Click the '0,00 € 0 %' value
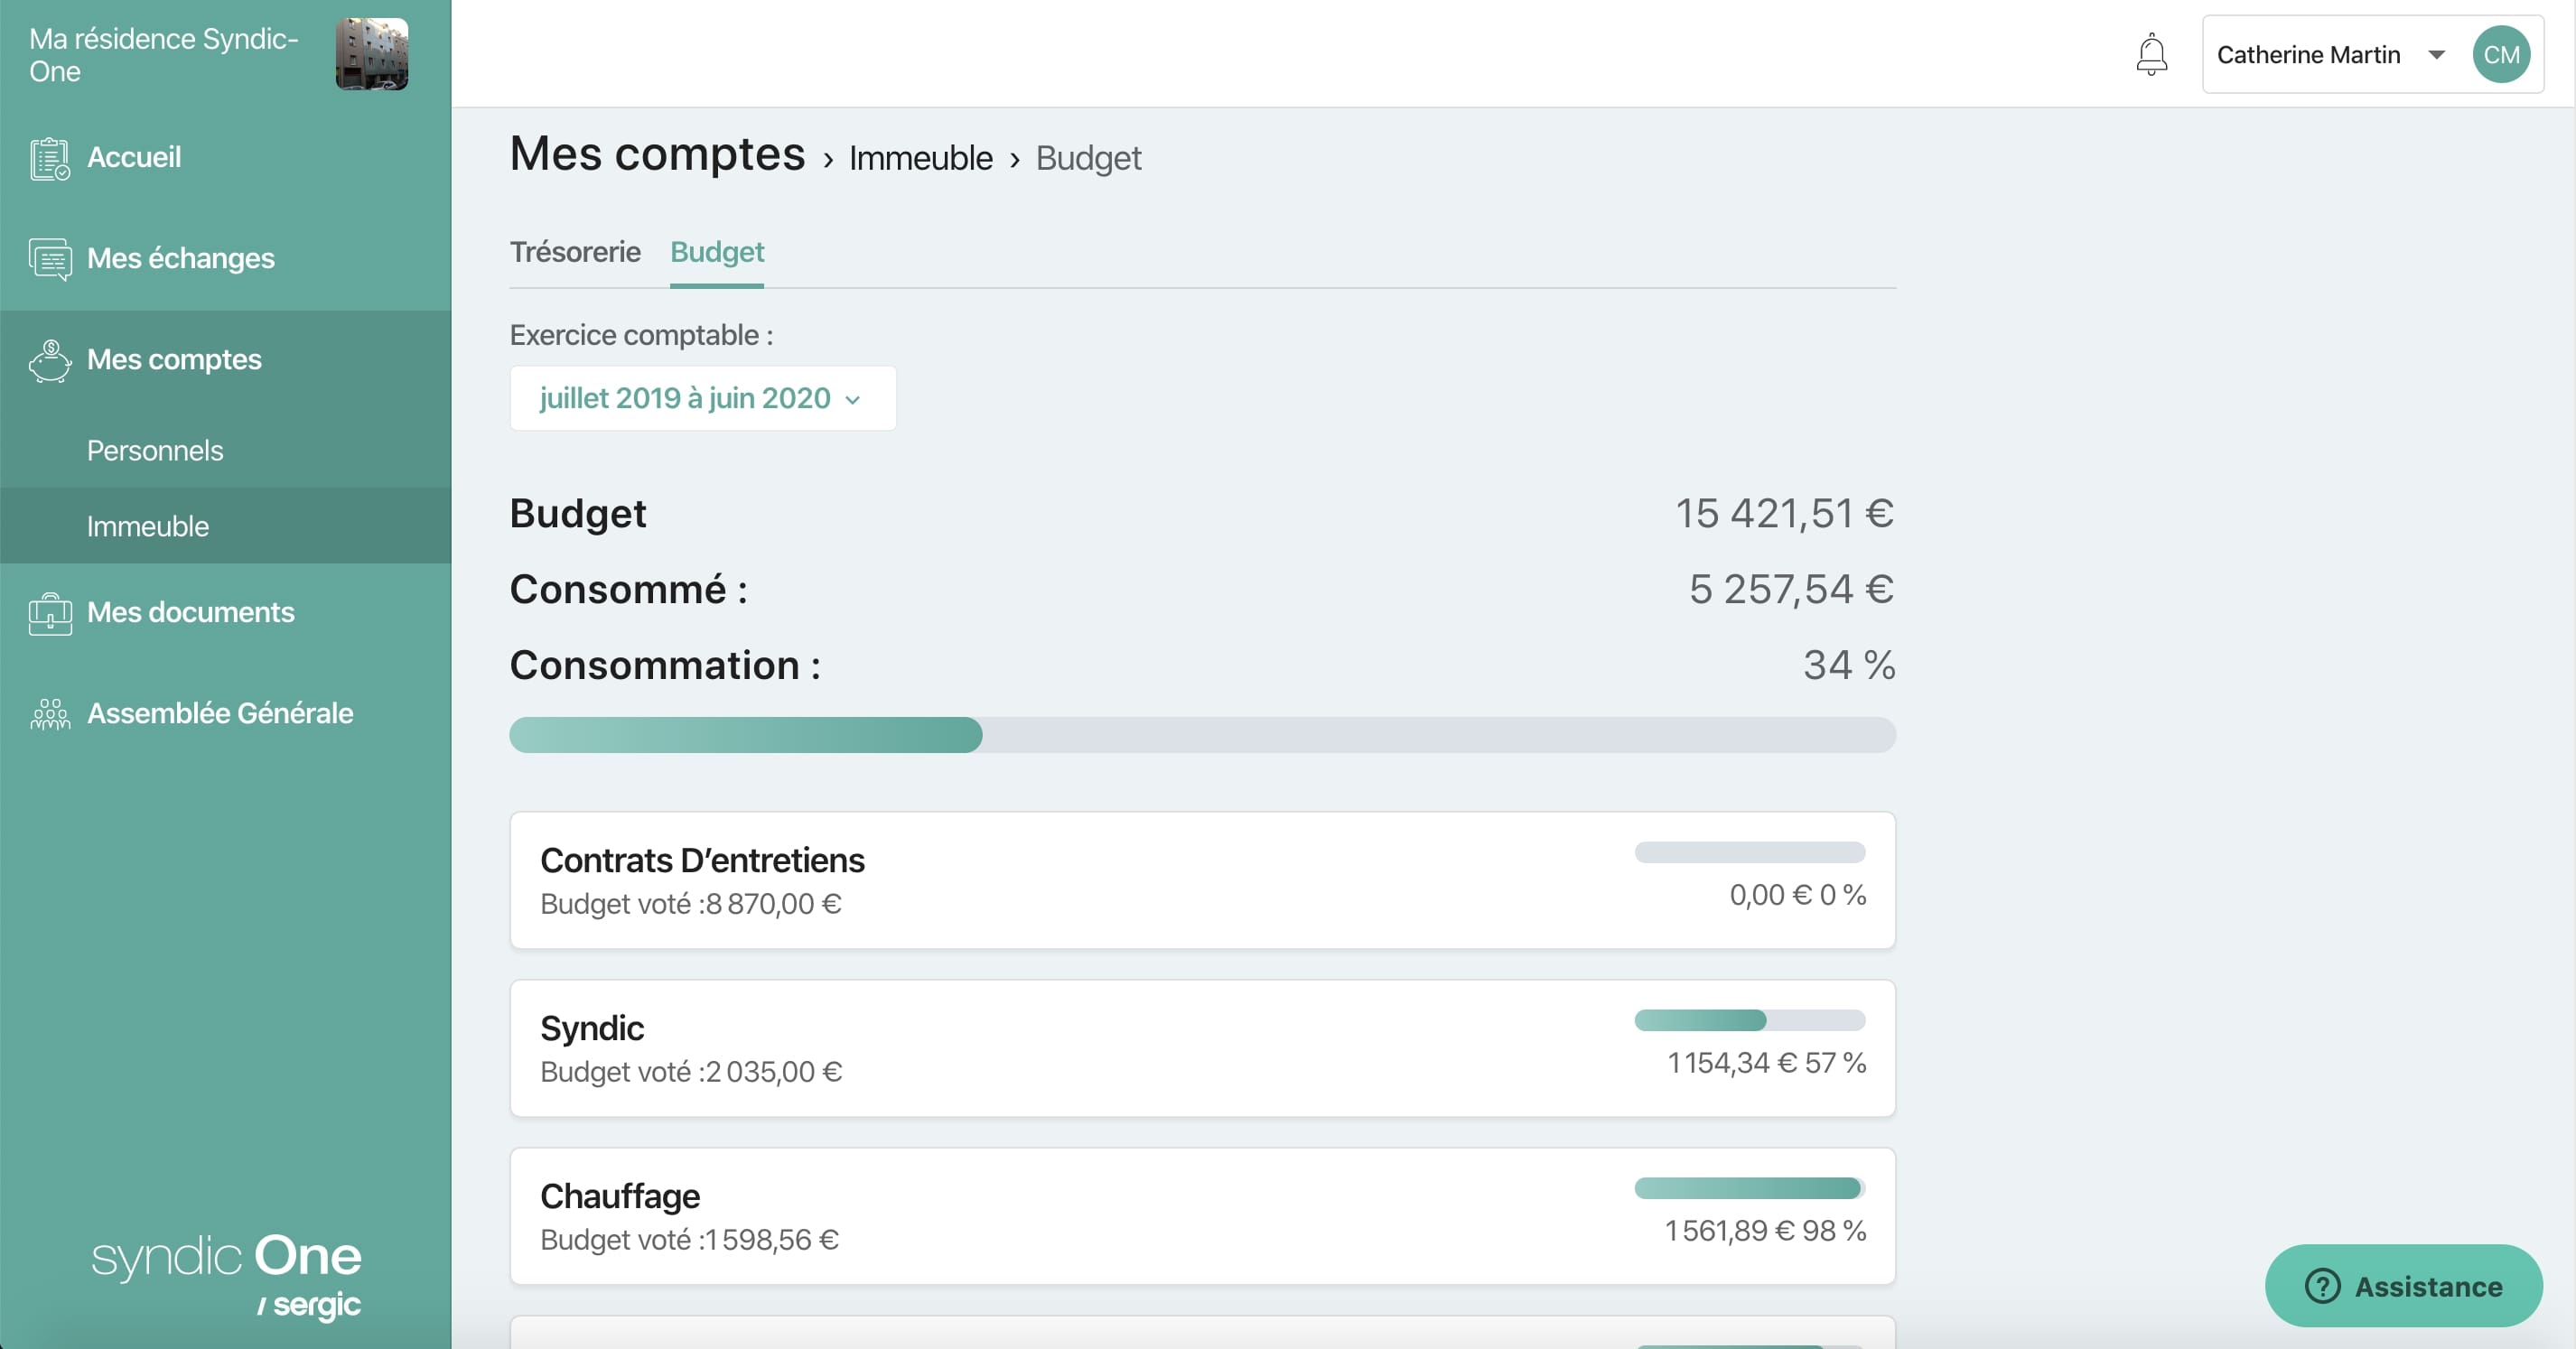The image size is (2576, 1349). pos(1798,895)
